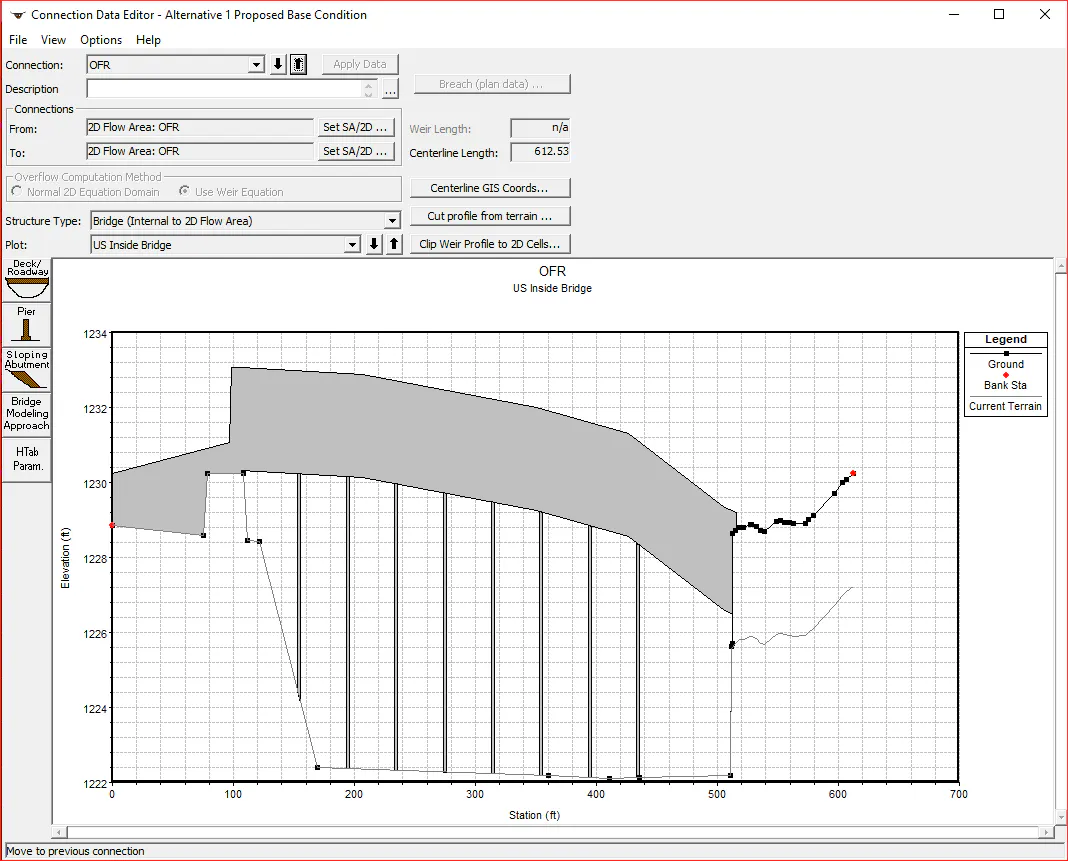Click the Description input field
1068x861 pixels.
(225, 89)
